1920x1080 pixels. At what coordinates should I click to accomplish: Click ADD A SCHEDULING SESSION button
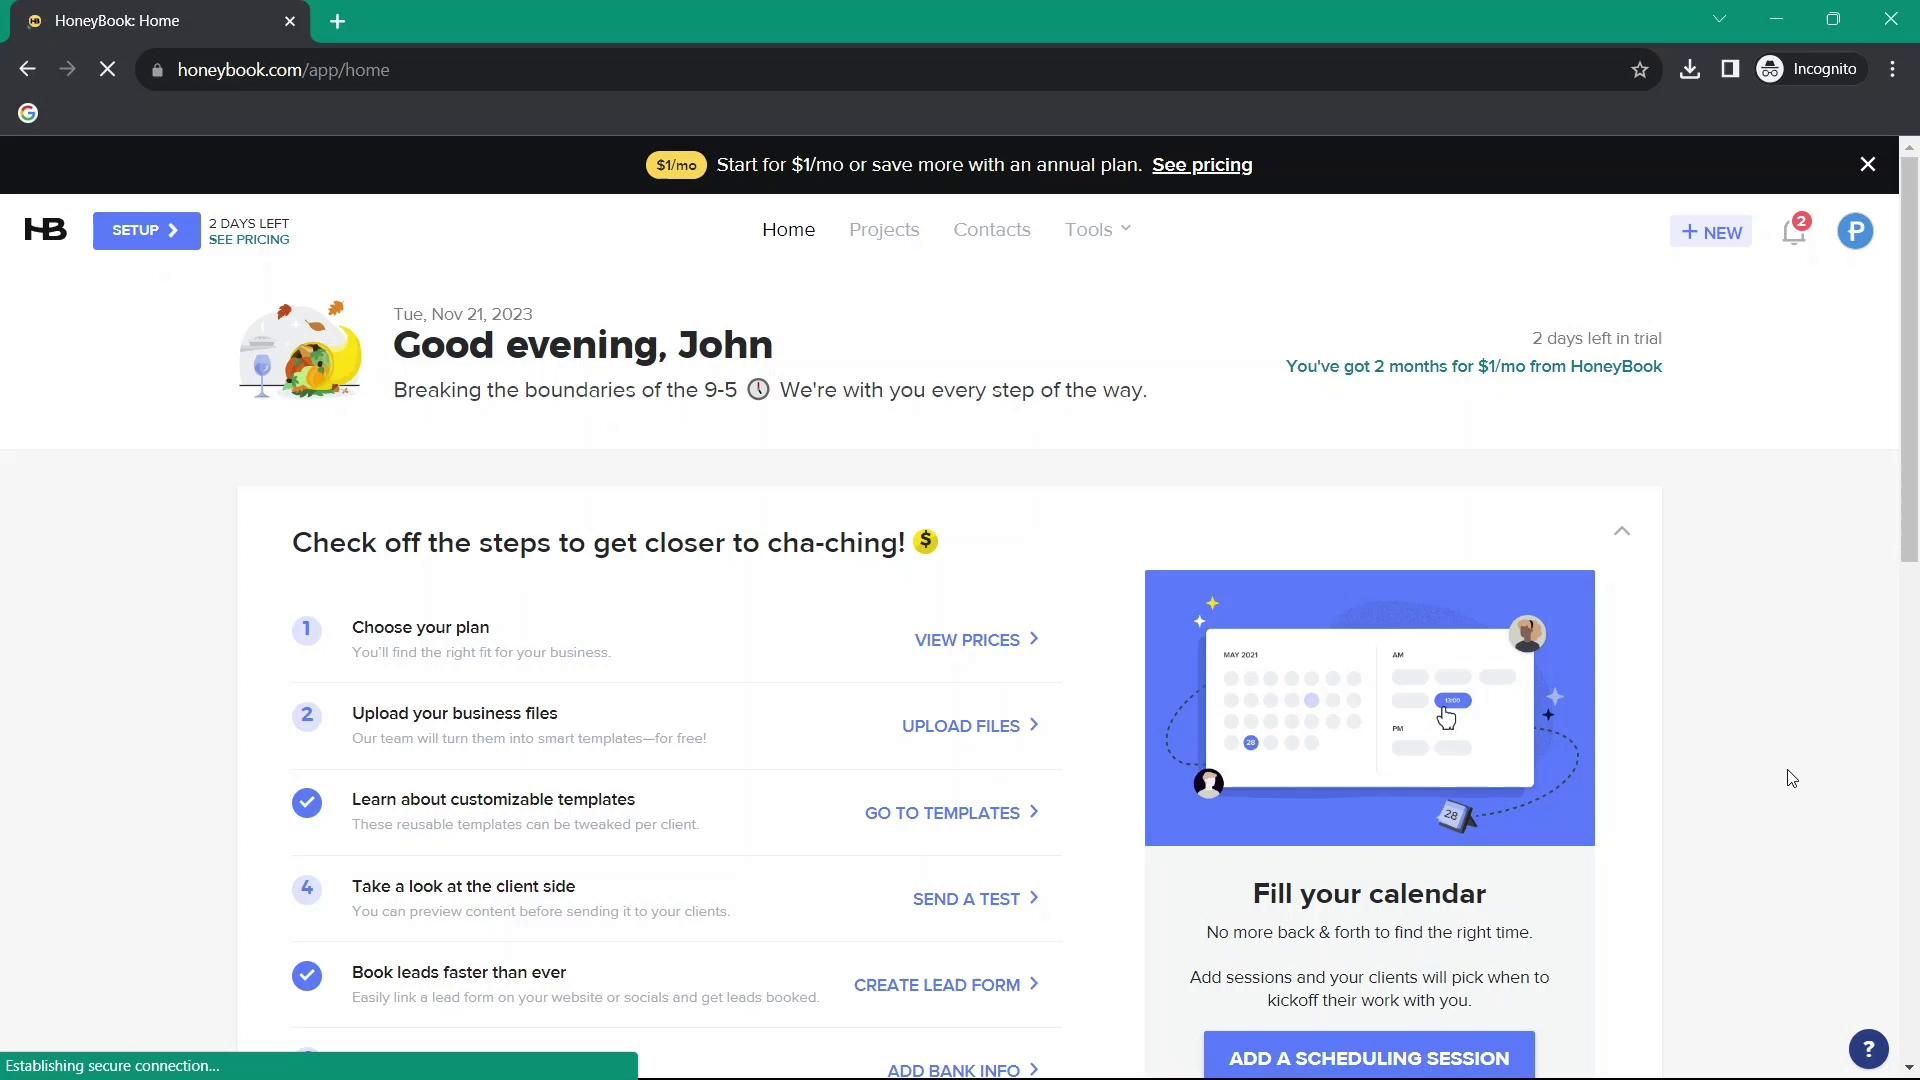[x=1369, y=1057]
